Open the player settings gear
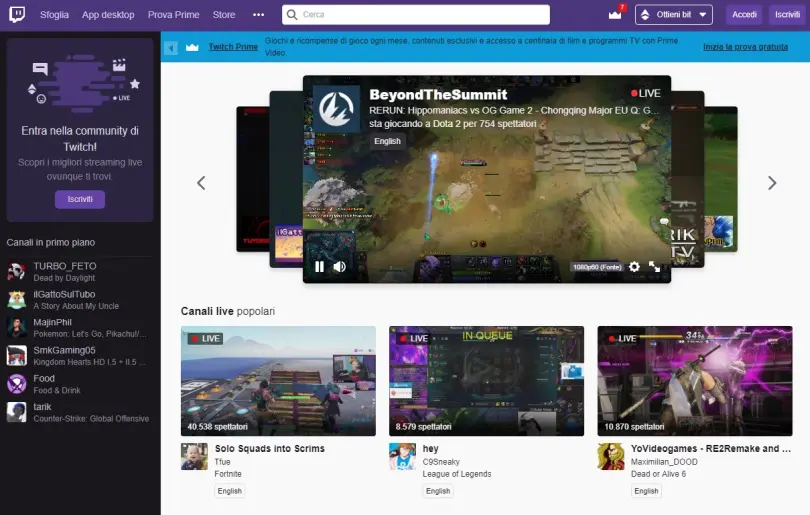 [x=634, y=267]
